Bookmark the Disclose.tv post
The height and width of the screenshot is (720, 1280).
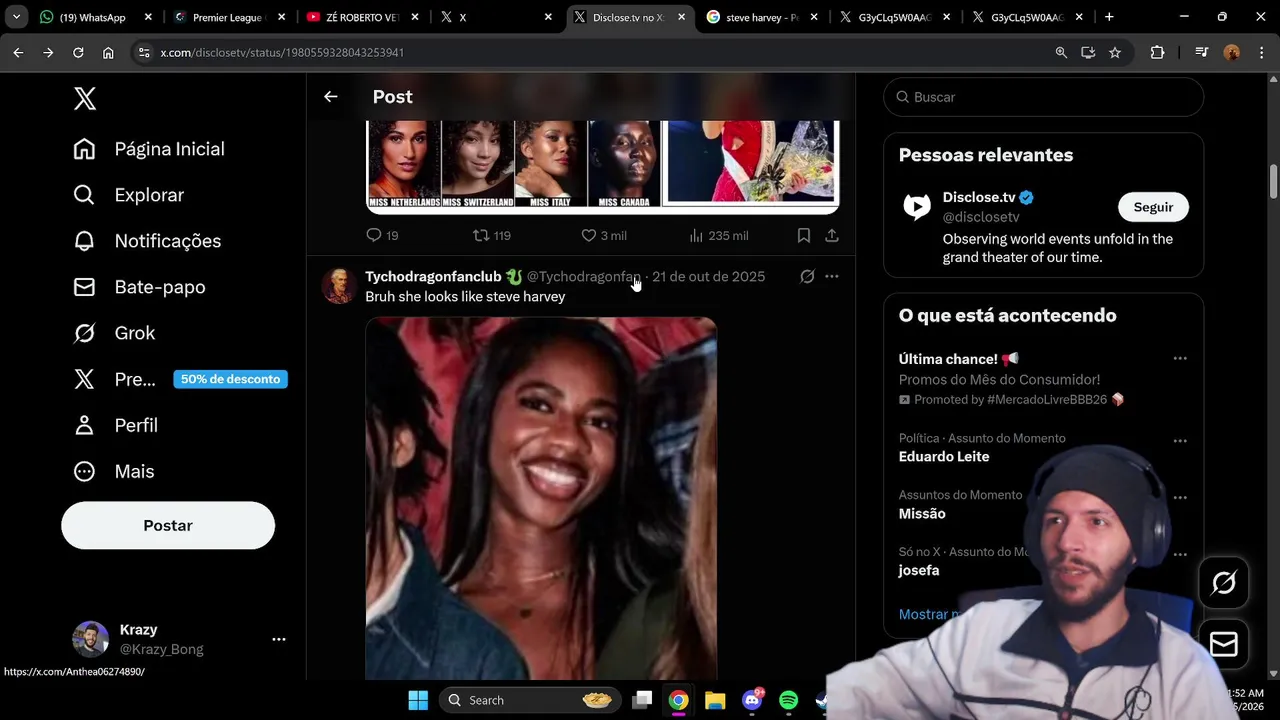(804, 235)
